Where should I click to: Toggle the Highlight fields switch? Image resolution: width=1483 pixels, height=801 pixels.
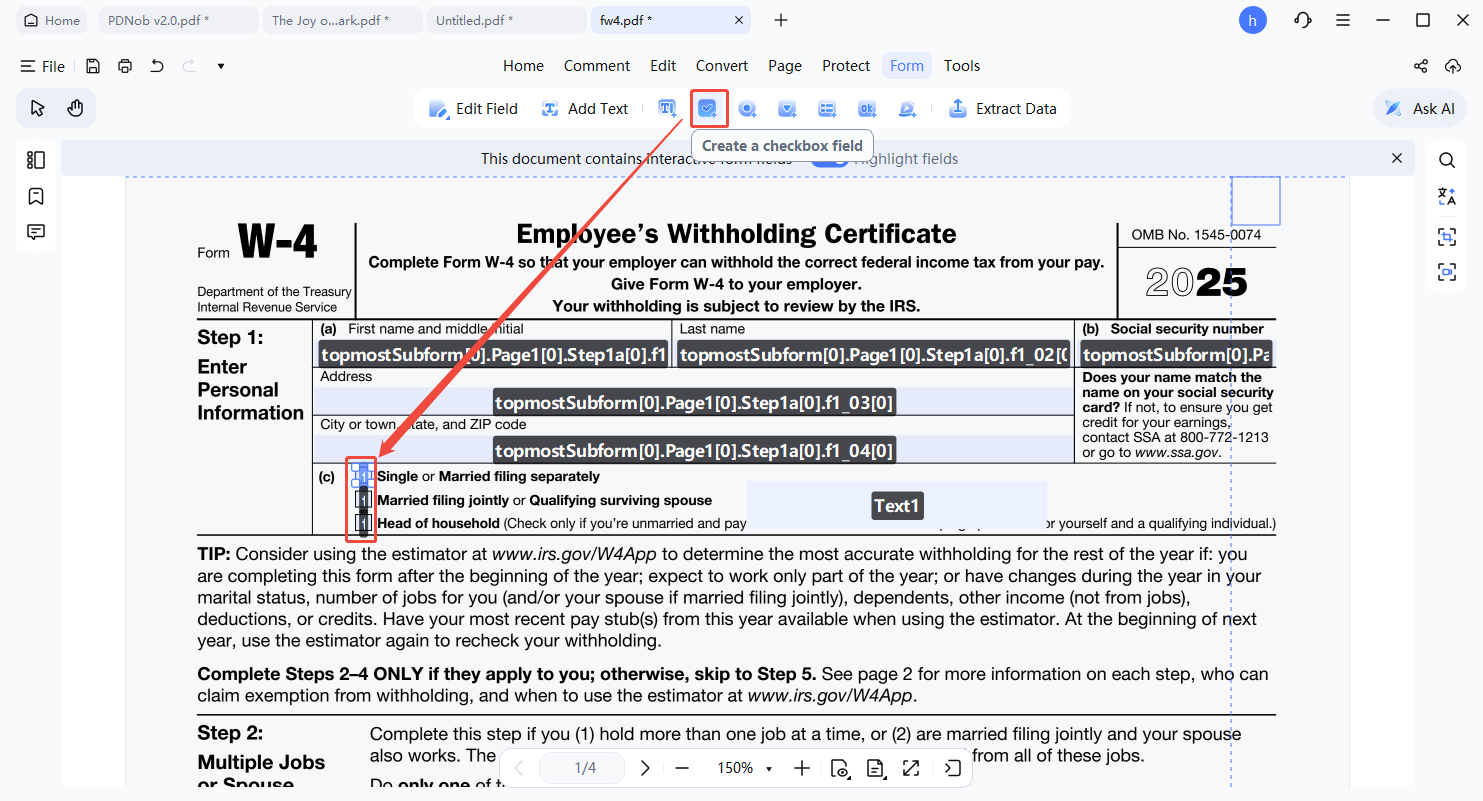pos(830,159)
